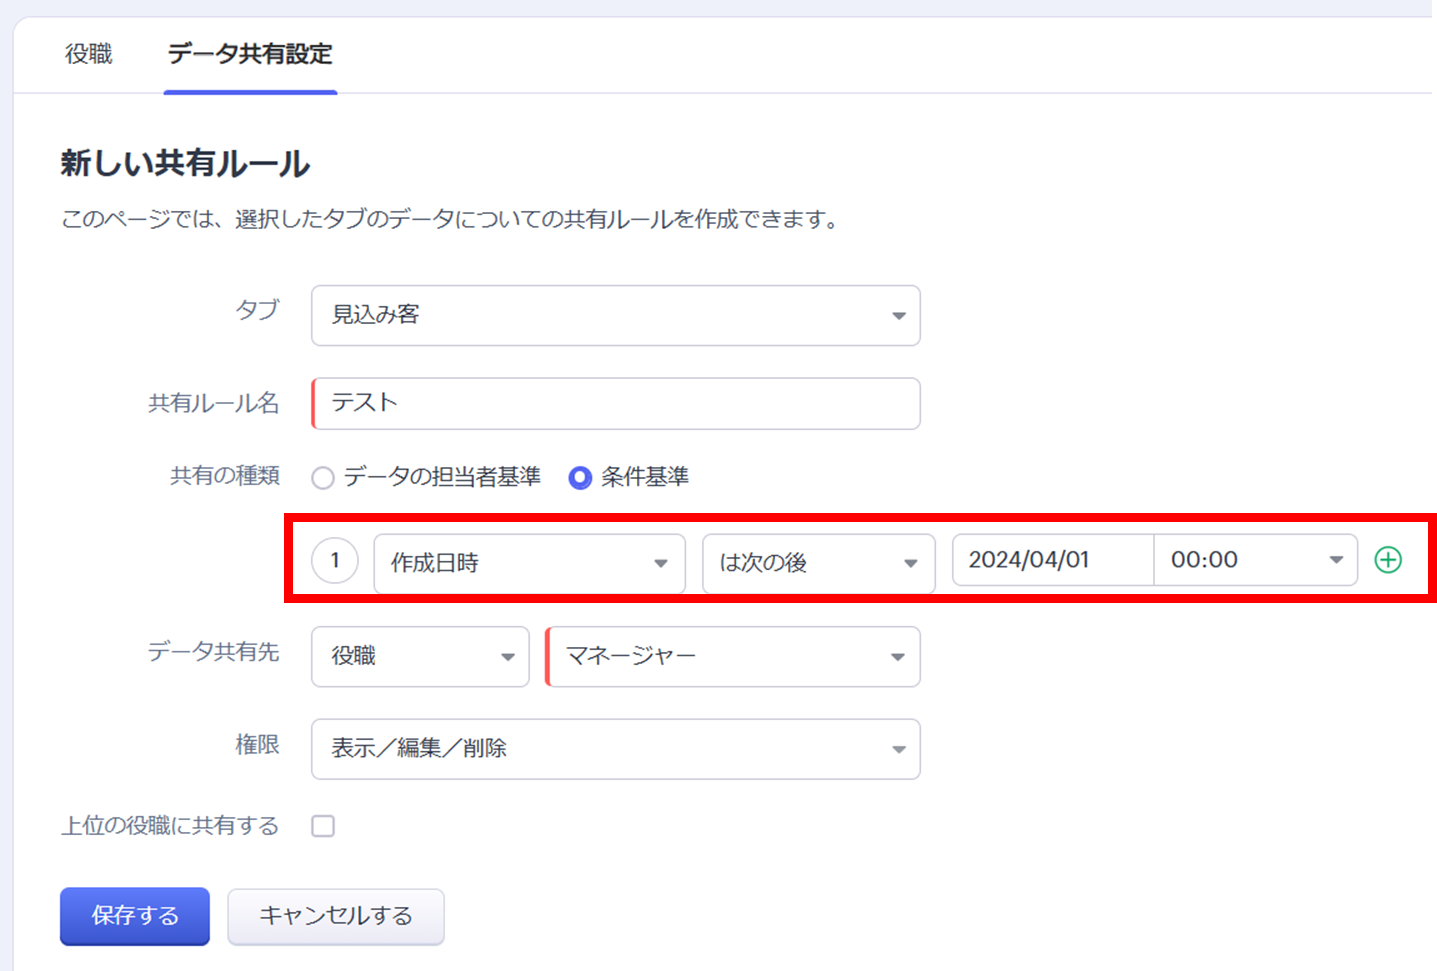
Task: Click the 2024/04/01 date field
Action: [x=1052, y=560]
